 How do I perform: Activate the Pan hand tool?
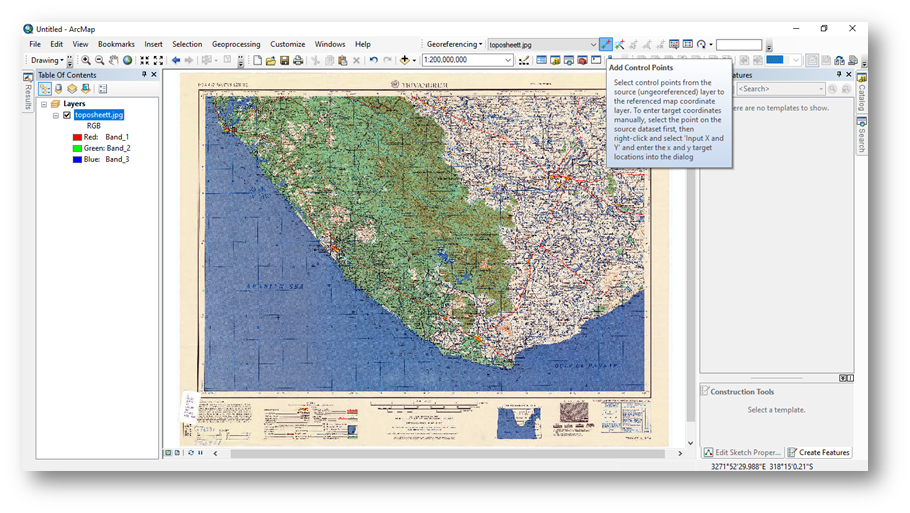pyautogui.click(x=114, y=60)
